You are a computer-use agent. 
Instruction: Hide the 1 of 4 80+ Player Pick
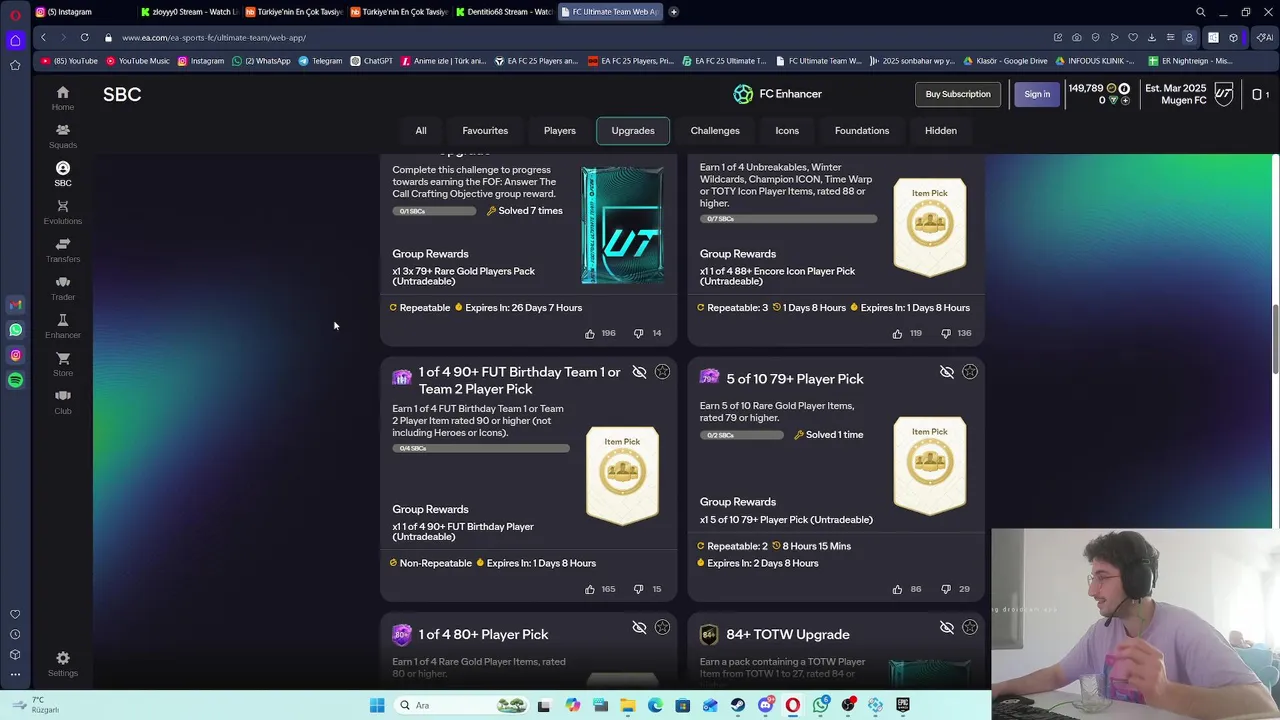coord(639,627)
